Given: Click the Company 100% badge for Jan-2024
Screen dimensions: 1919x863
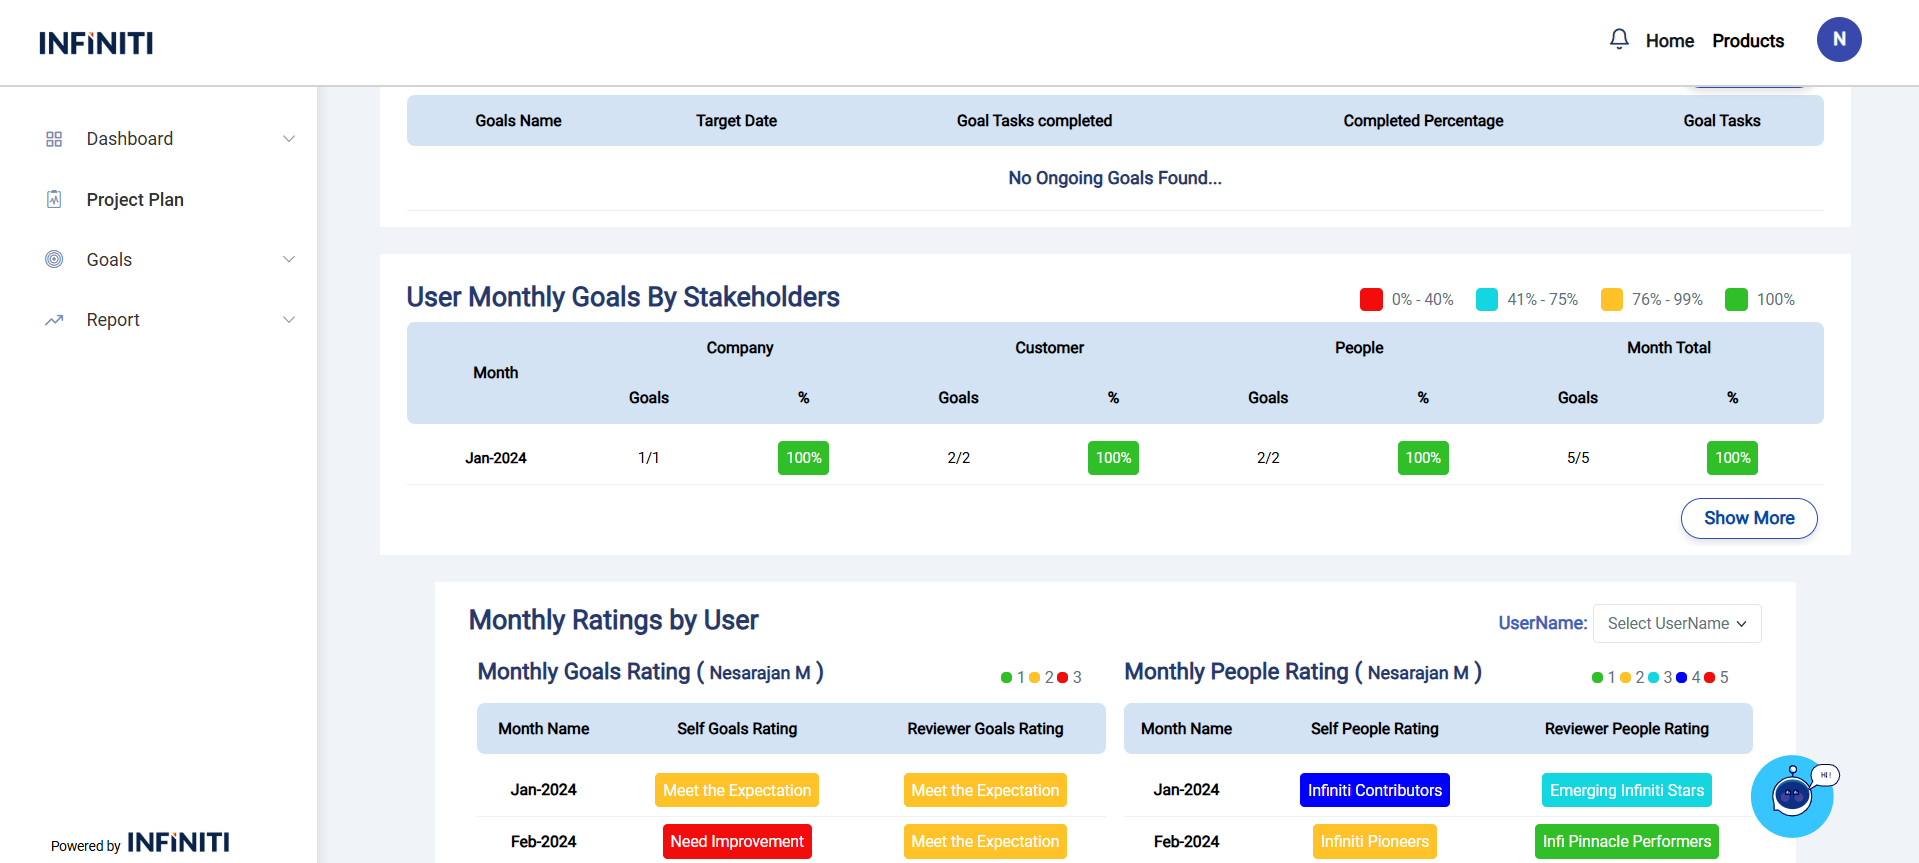Looking at the screenshot, I should point(803,458).
